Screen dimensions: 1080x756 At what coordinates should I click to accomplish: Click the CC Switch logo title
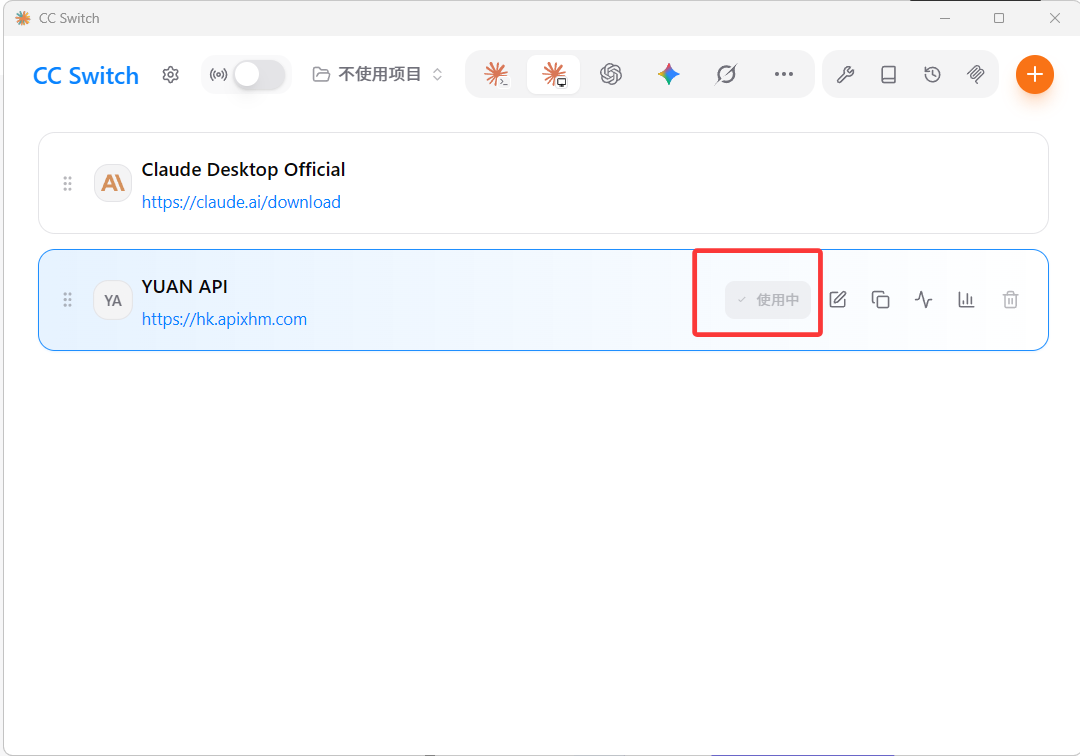86,75
